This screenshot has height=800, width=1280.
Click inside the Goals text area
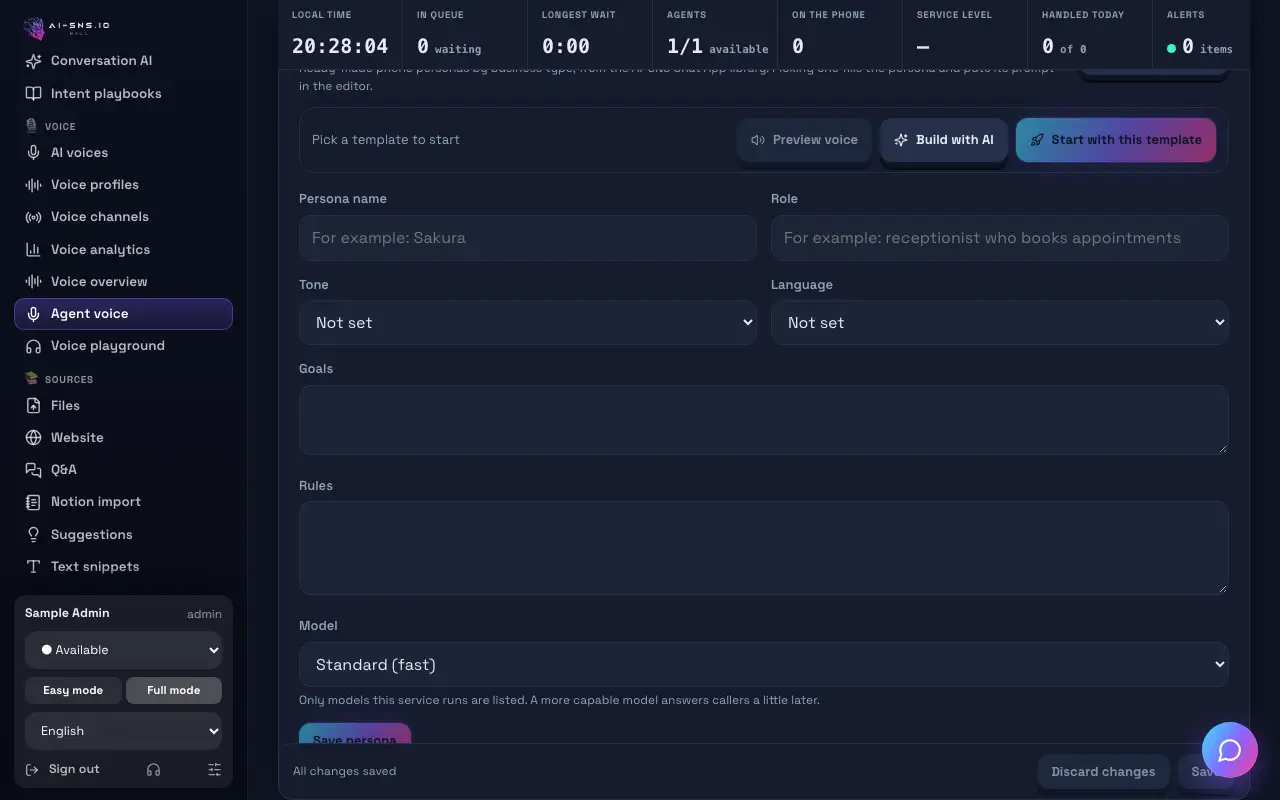pos(763,419)
